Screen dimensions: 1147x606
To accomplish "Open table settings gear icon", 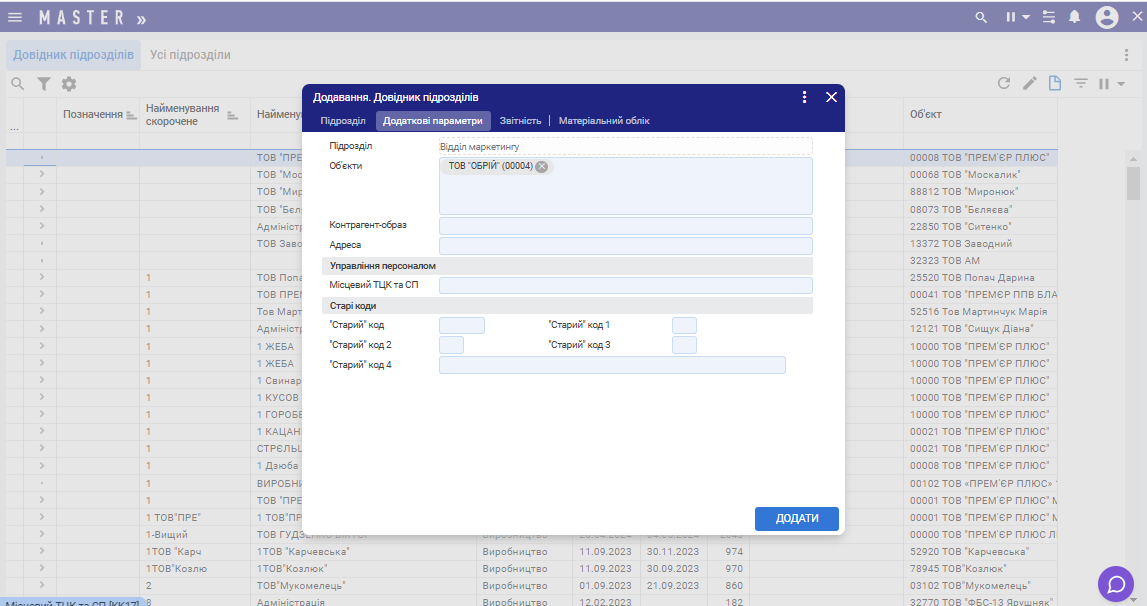I will [x=69, y=84].
